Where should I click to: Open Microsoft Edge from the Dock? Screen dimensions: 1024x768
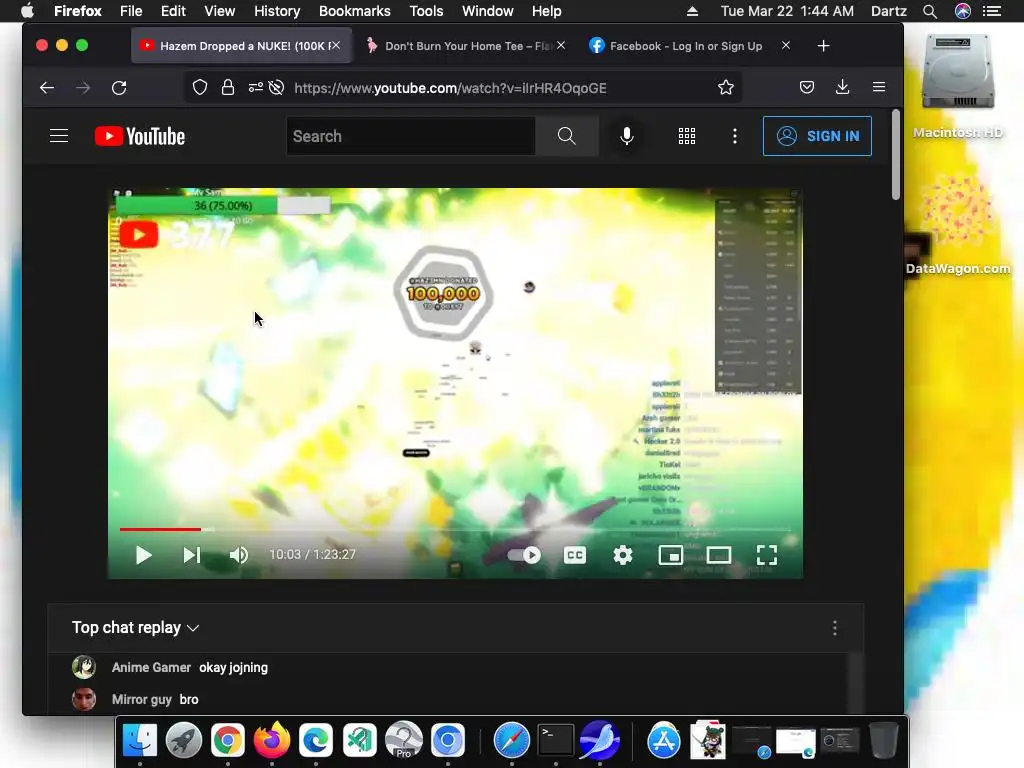[316, 740]
